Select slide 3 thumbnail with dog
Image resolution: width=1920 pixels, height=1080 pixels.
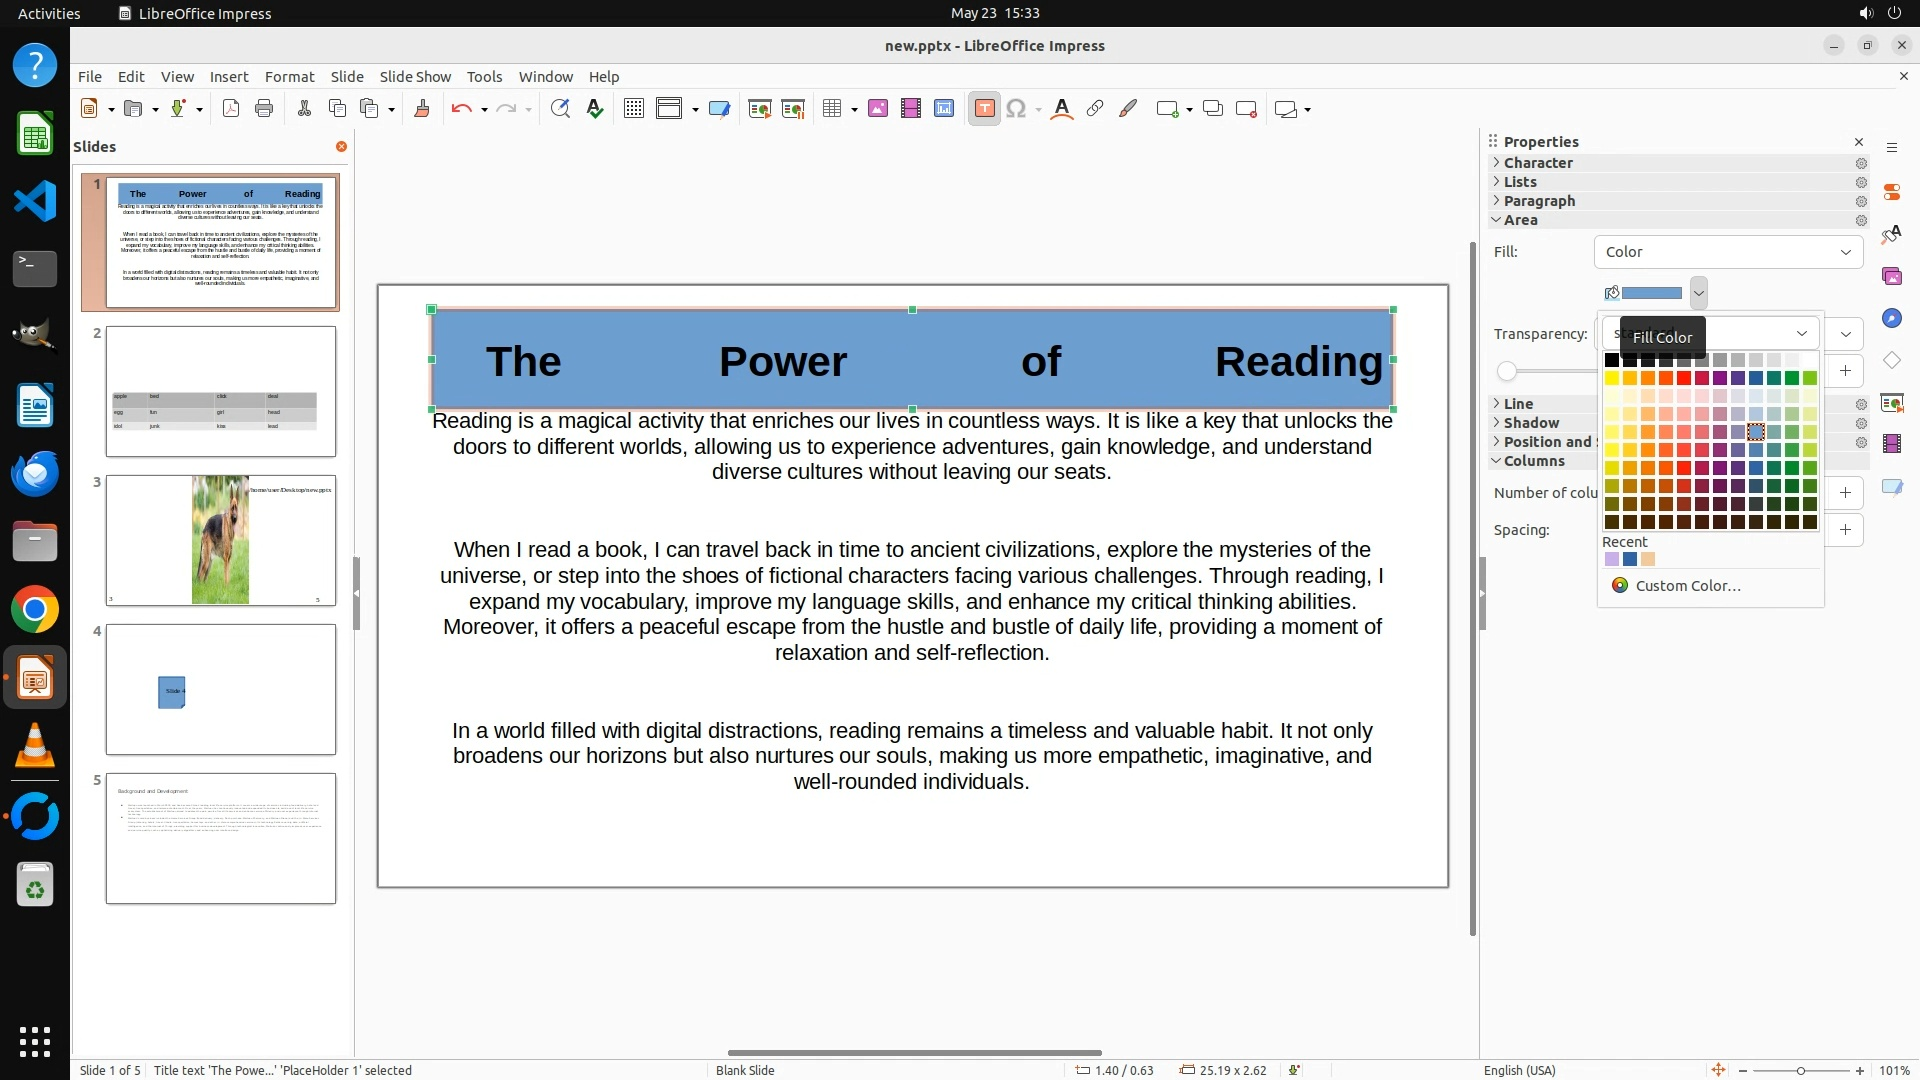[x=221, y=540]
